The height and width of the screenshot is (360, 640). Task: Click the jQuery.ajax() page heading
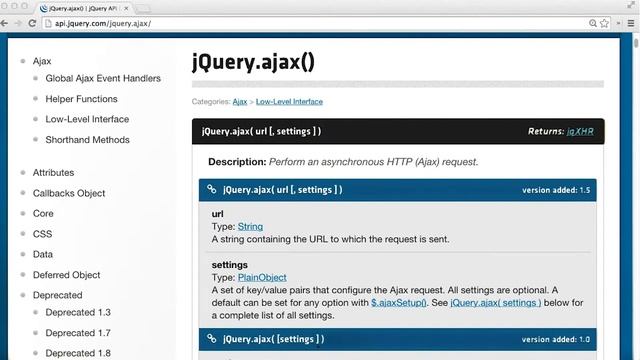(x=253, y=62)
